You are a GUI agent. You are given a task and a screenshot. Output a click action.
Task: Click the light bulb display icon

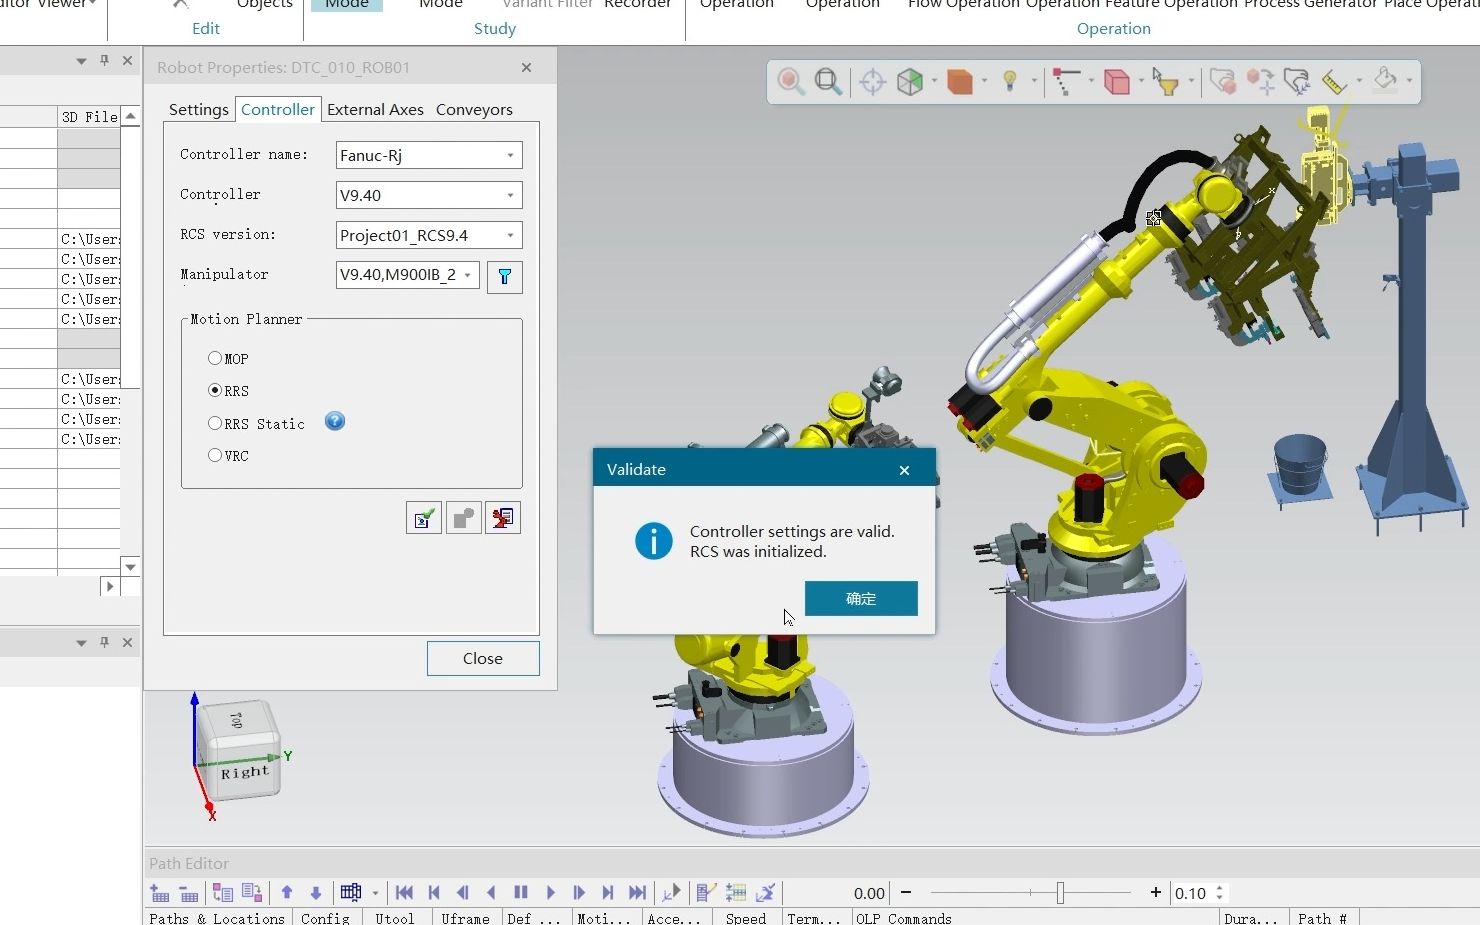1009,81
